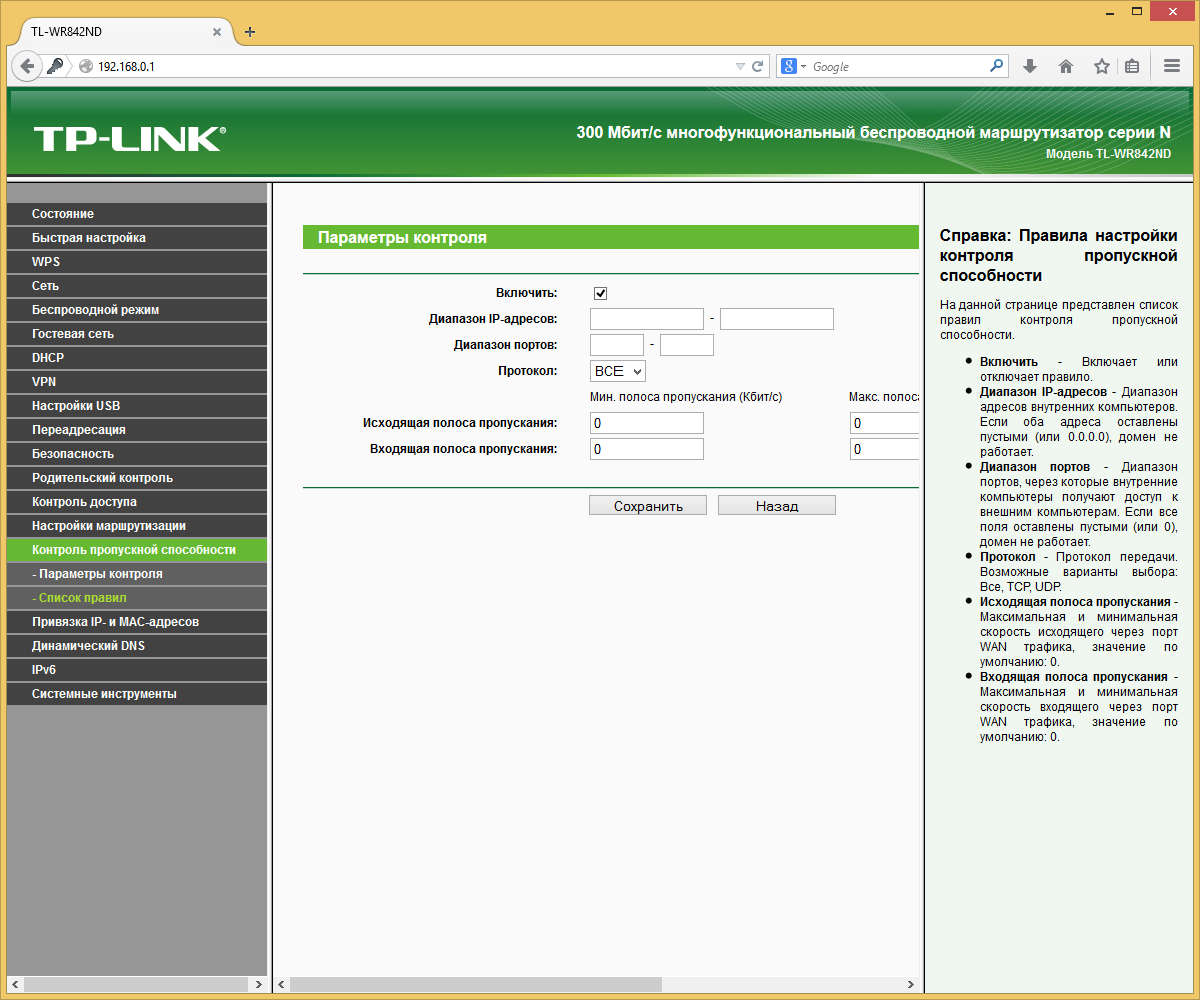
Task: Open the Сеть menu item
Action: [x=137, y=286]
